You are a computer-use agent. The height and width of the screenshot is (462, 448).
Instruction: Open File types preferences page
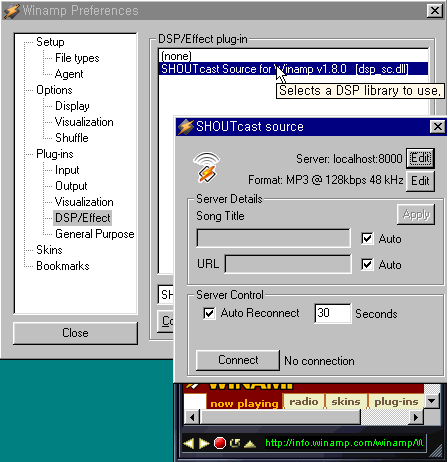tap(77, 58)
